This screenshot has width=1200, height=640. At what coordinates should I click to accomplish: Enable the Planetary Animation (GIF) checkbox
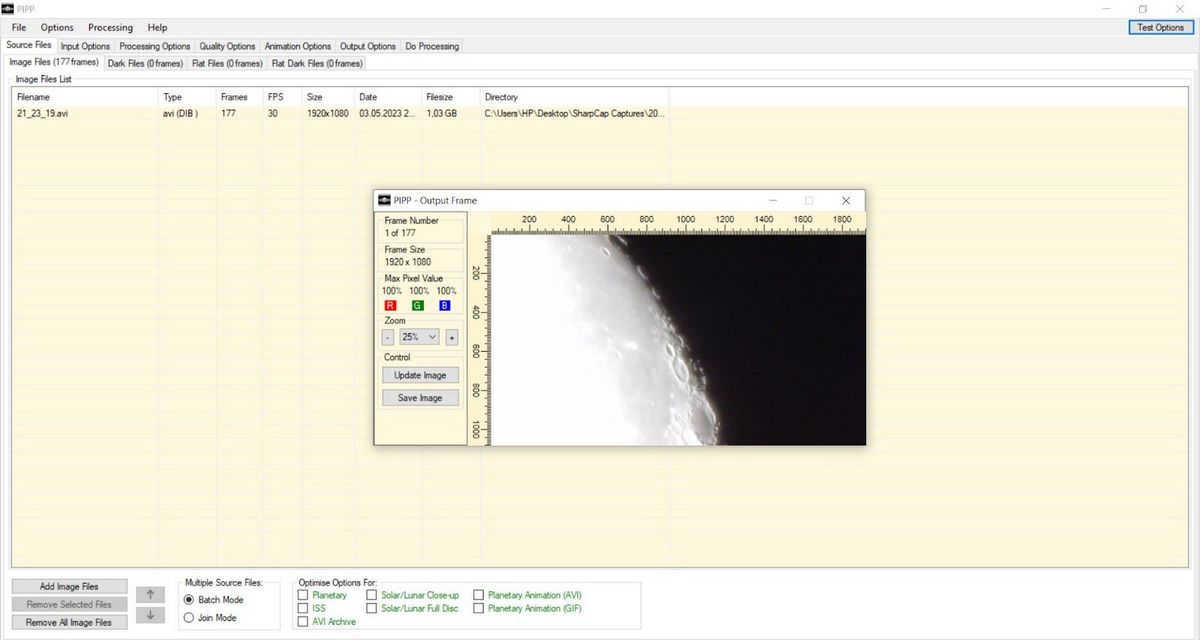[479, 608]
